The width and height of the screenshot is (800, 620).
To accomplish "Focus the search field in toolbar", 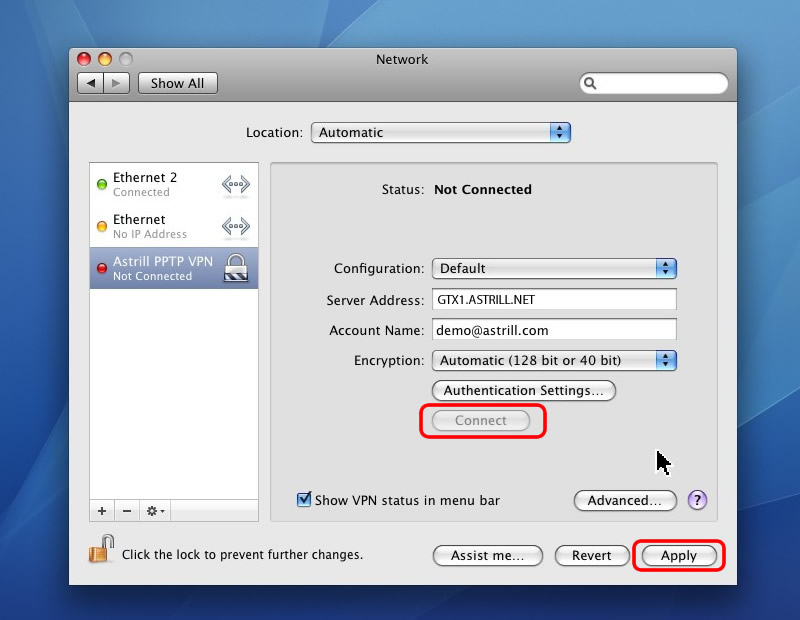I will coord(660,84).
